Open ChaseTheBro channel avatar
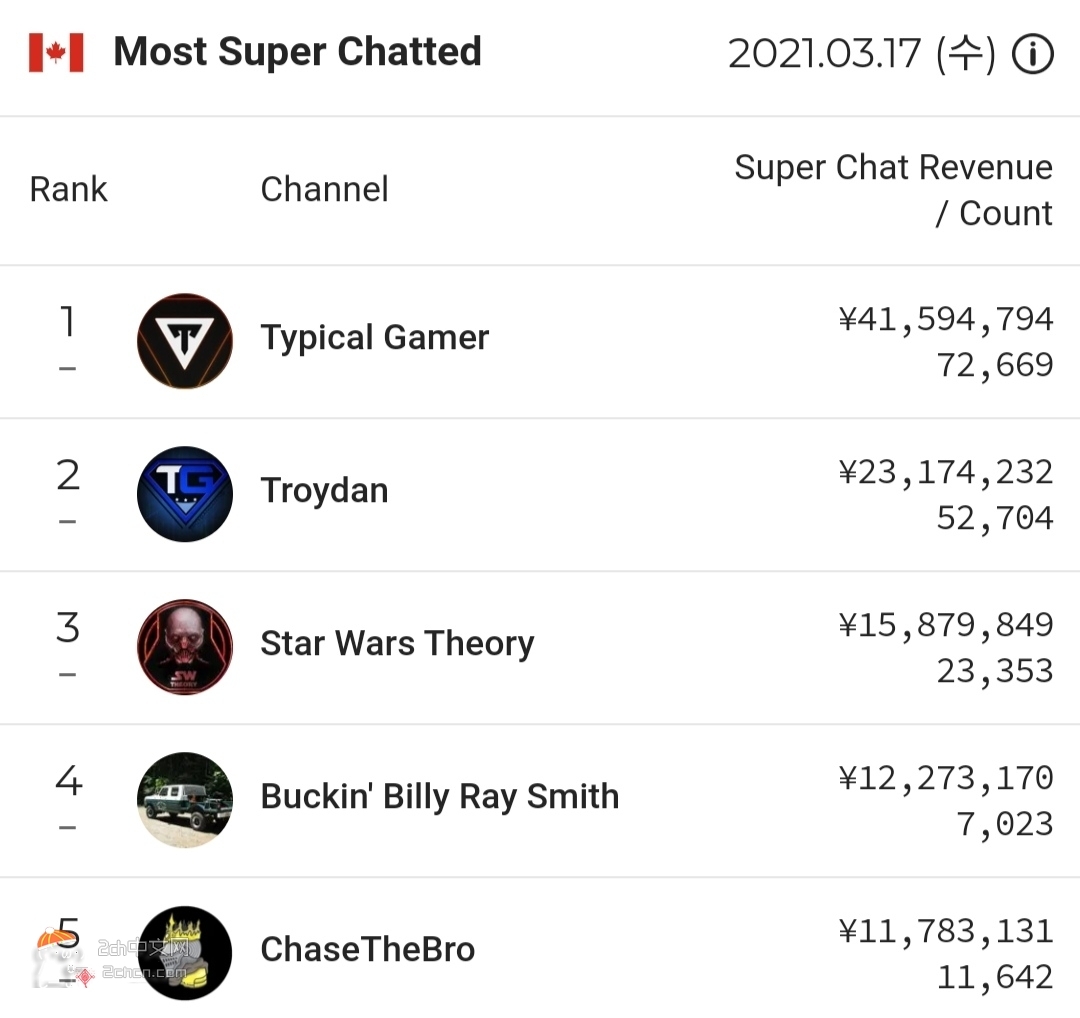Viewport: 1080px width, 1018px height. pos(185,952)
